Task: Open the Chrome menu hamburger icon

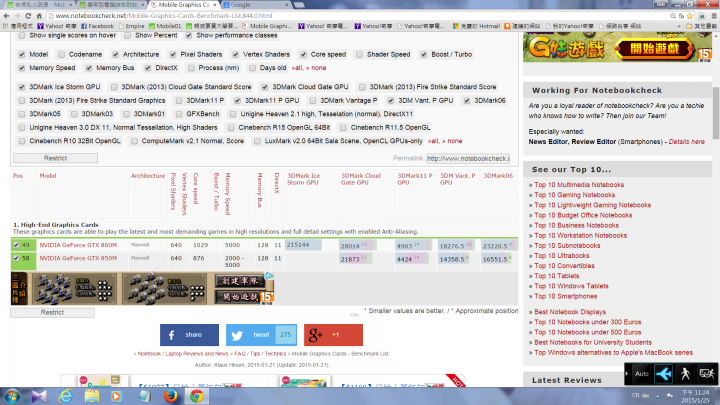Action: (x=714, y=16)
